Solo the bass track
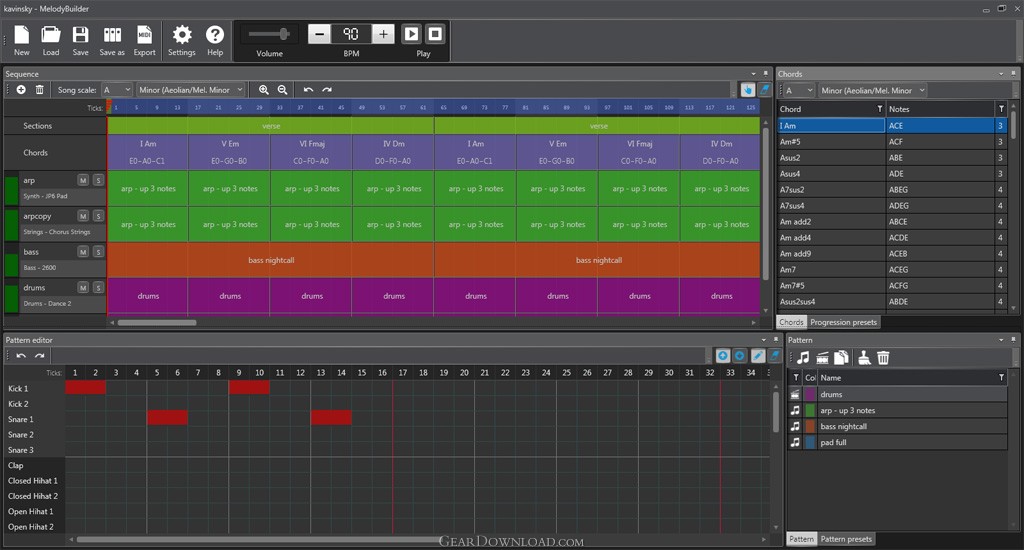Screen dimensions: 1024x550 pos(99,252)
